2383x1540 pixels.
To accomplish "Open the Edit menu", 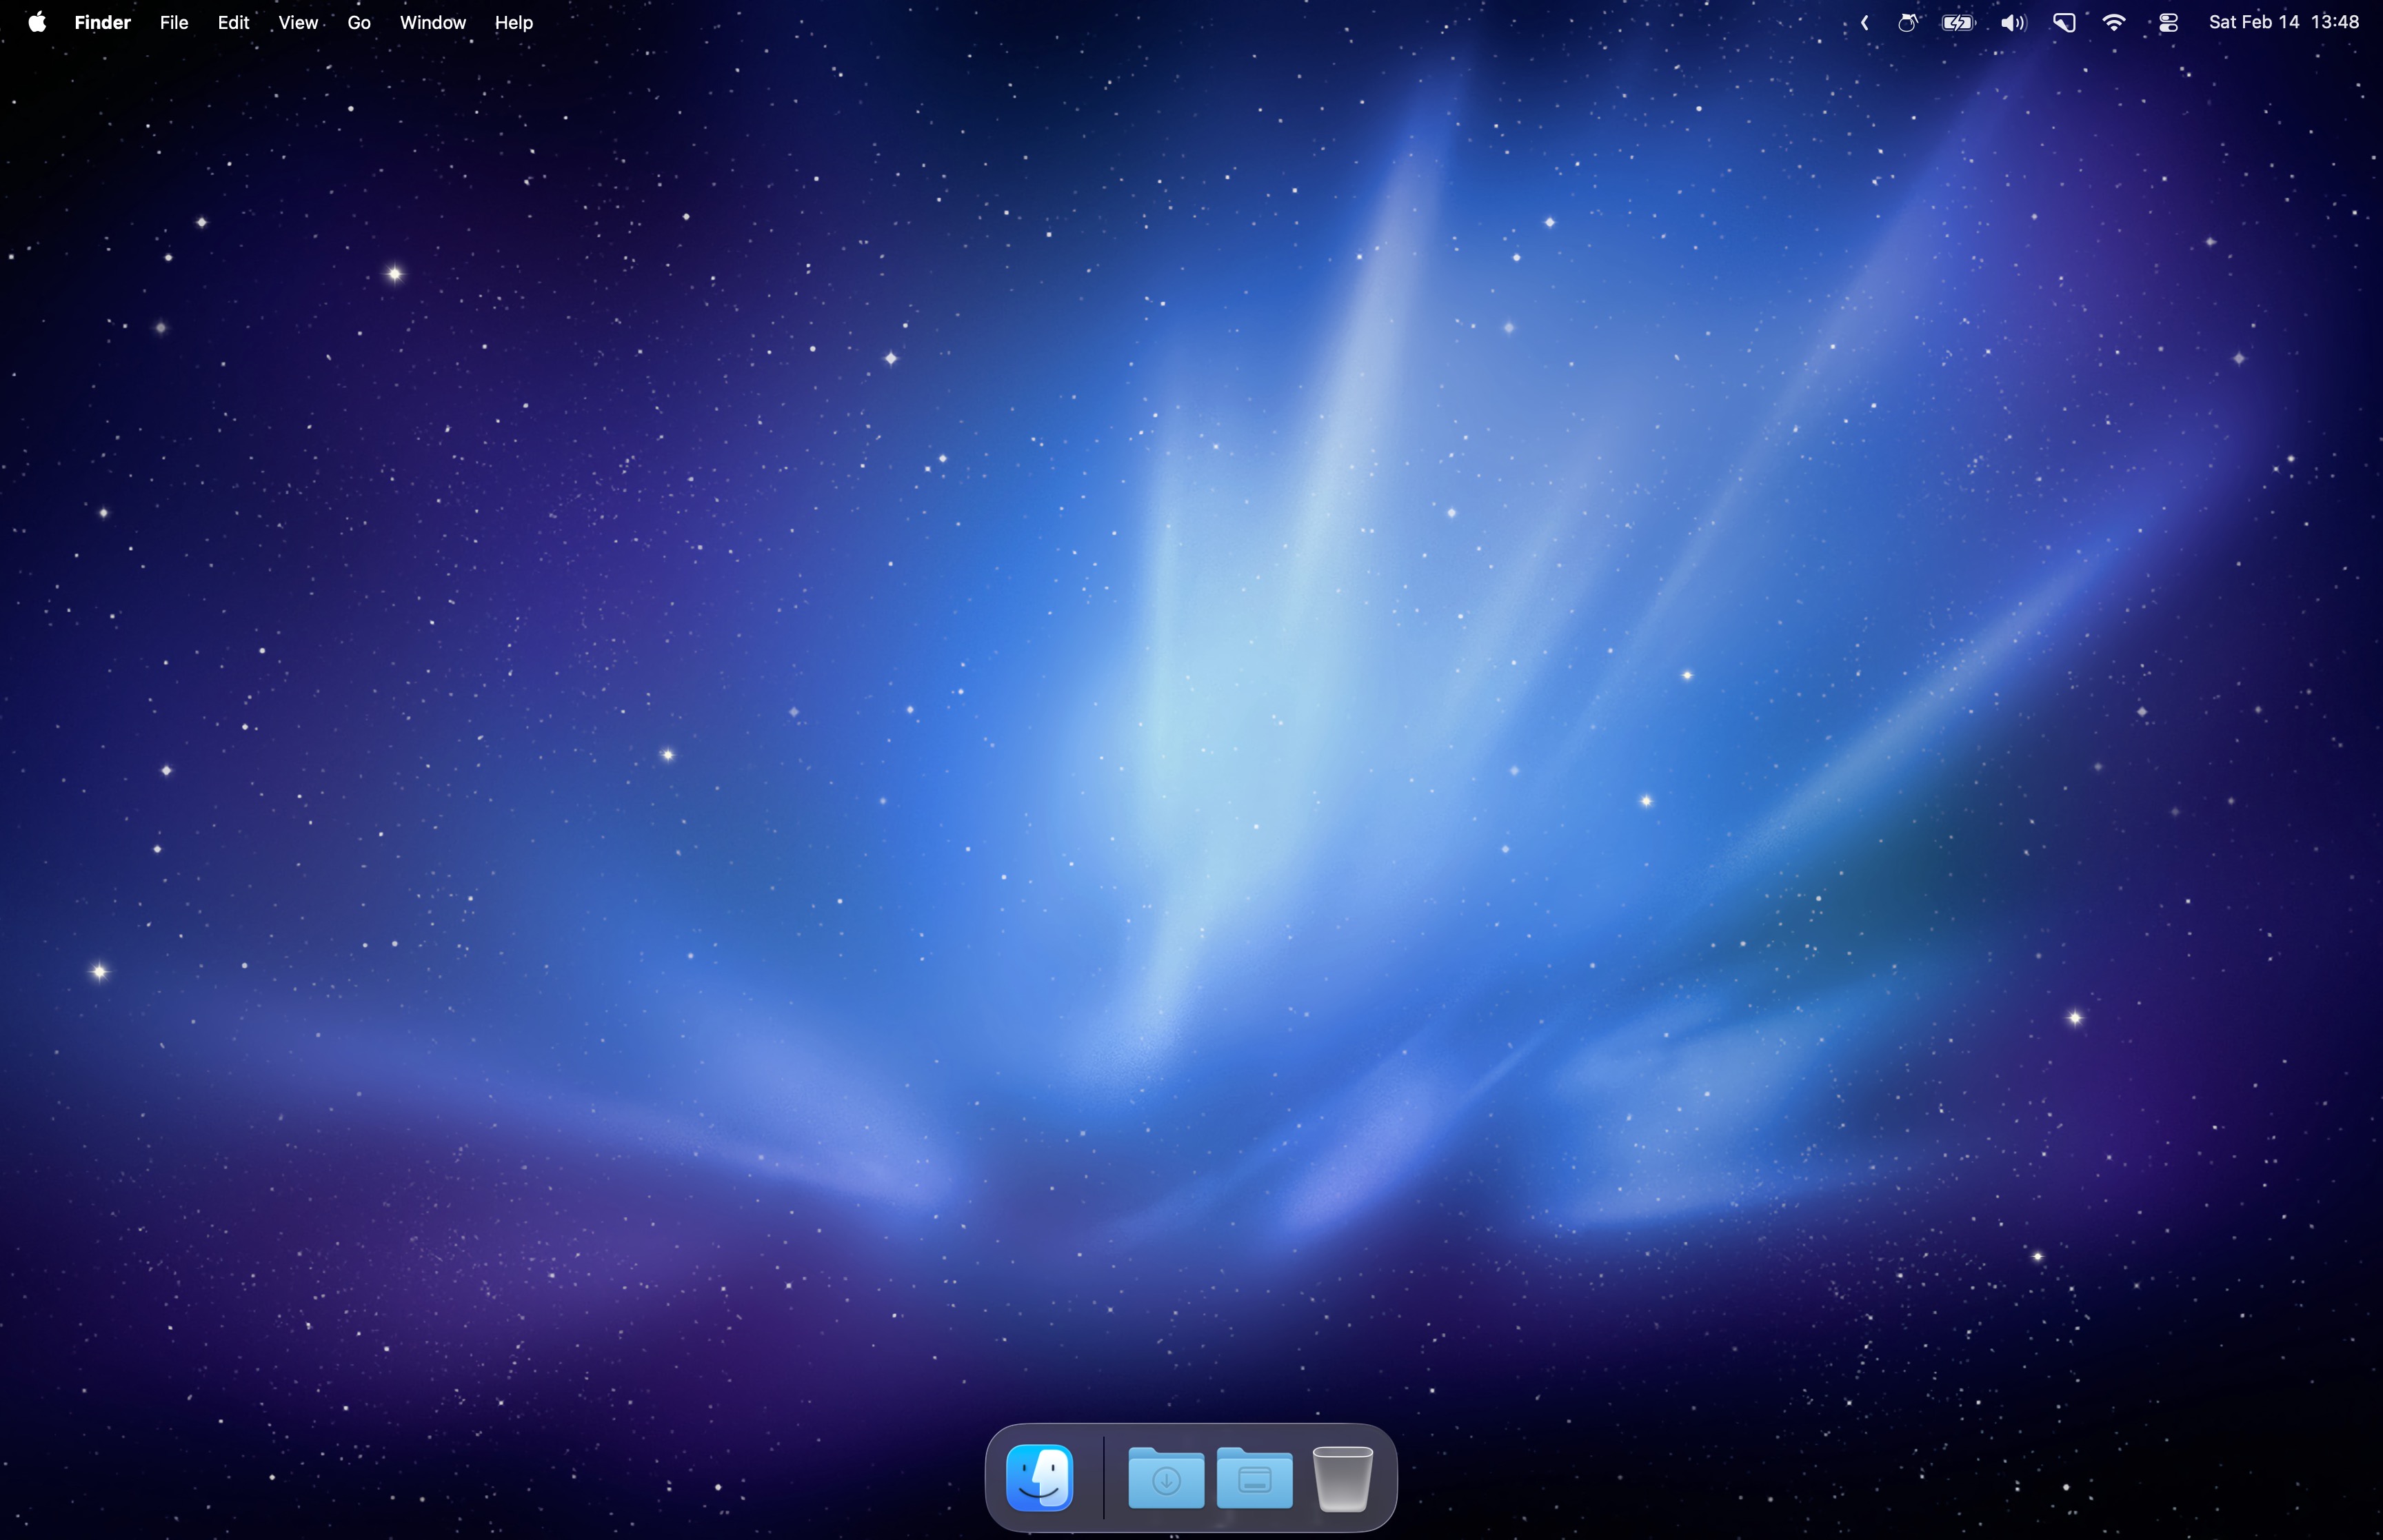I will (x=233, y=22).
